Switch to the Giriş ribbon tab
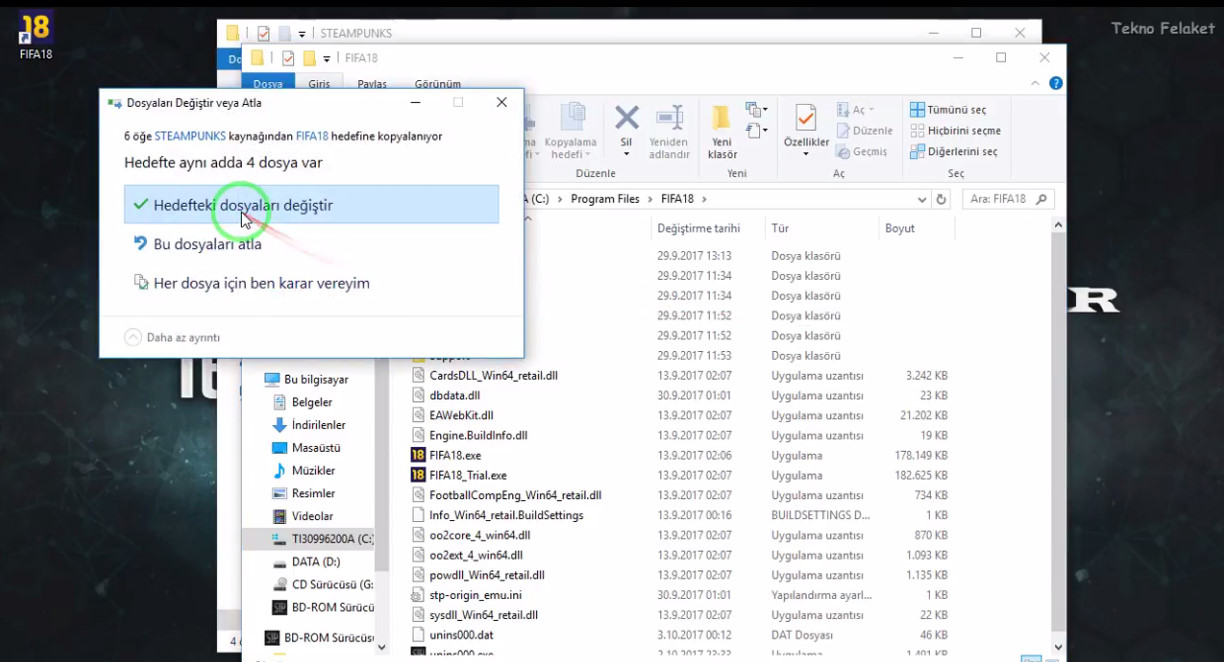This screenshot has width=1224, height=662. click(319, 84)
